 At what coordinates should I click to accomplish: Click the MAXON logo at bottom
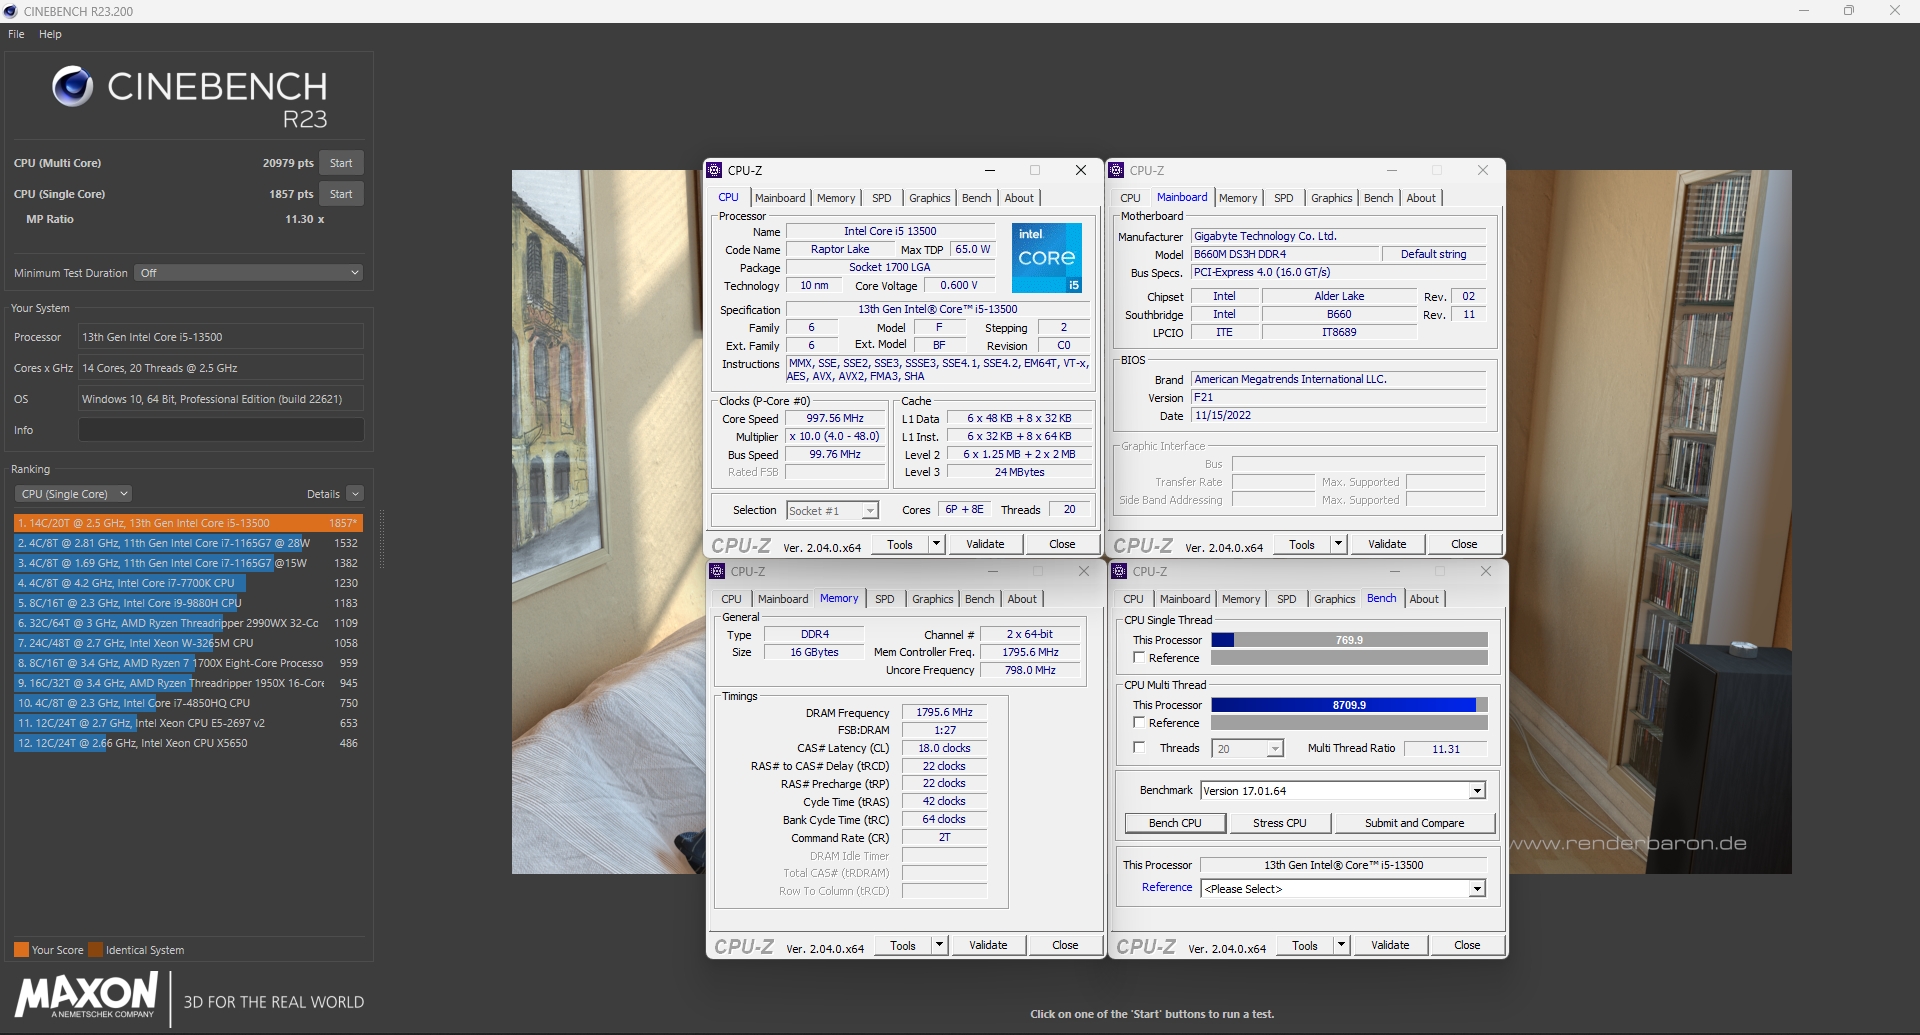[x=86, y=996]
